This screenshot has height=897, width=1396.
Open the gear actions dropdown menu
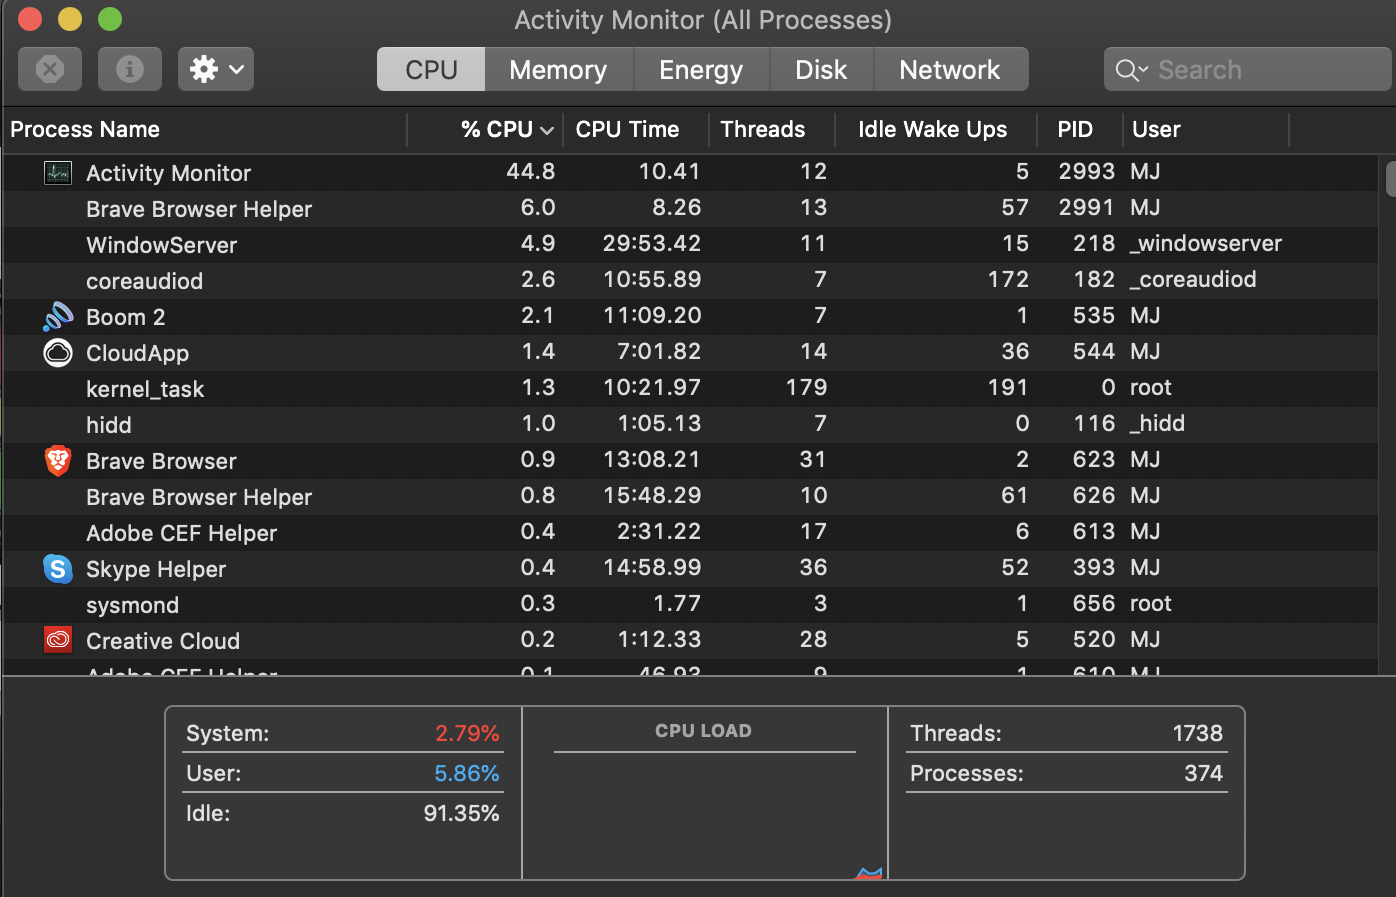tap(216, 69)
